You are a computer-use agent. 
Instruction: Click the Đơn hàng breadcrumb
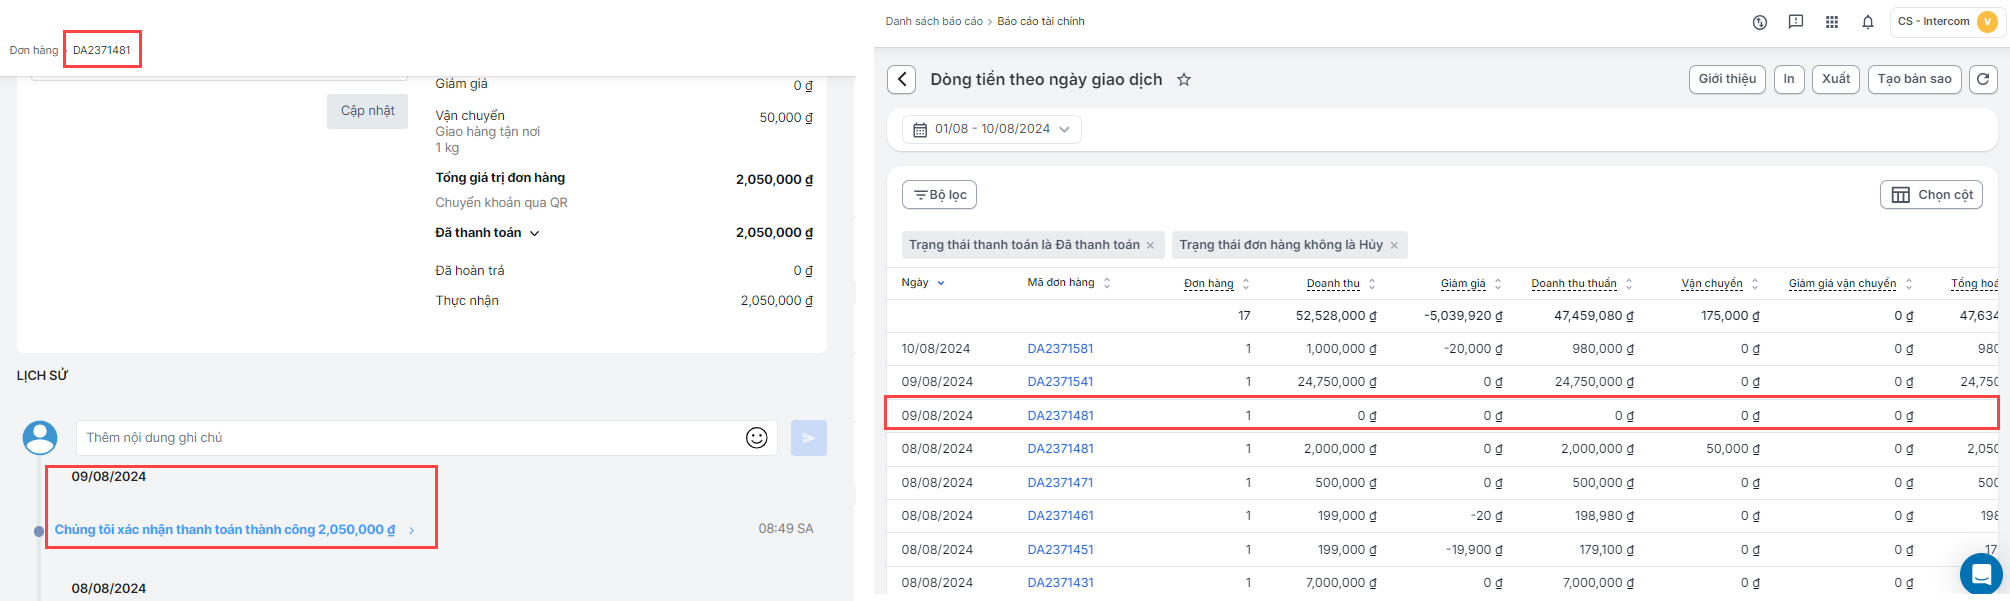click(34, 51)
